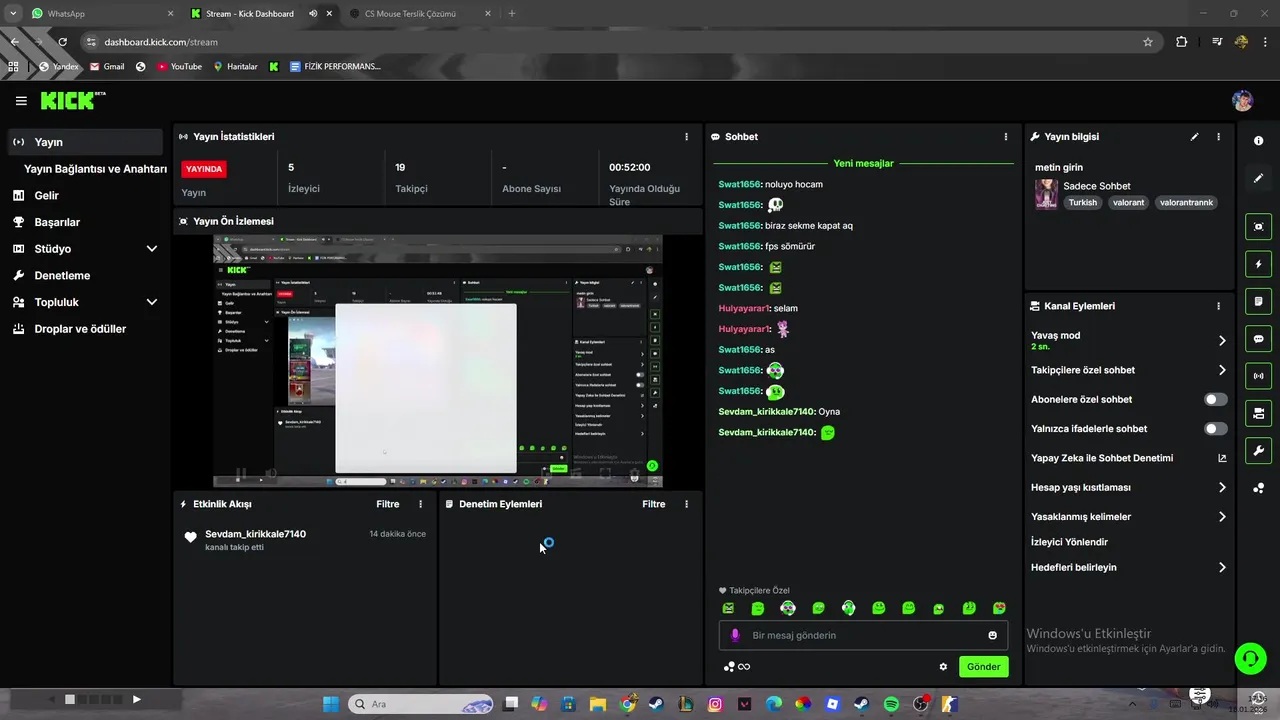The width and height of the screenshot is (1280, 720).
Task: Toggle Yalnızca ifadelerle sohbet switch
Action: [1216, 429]
